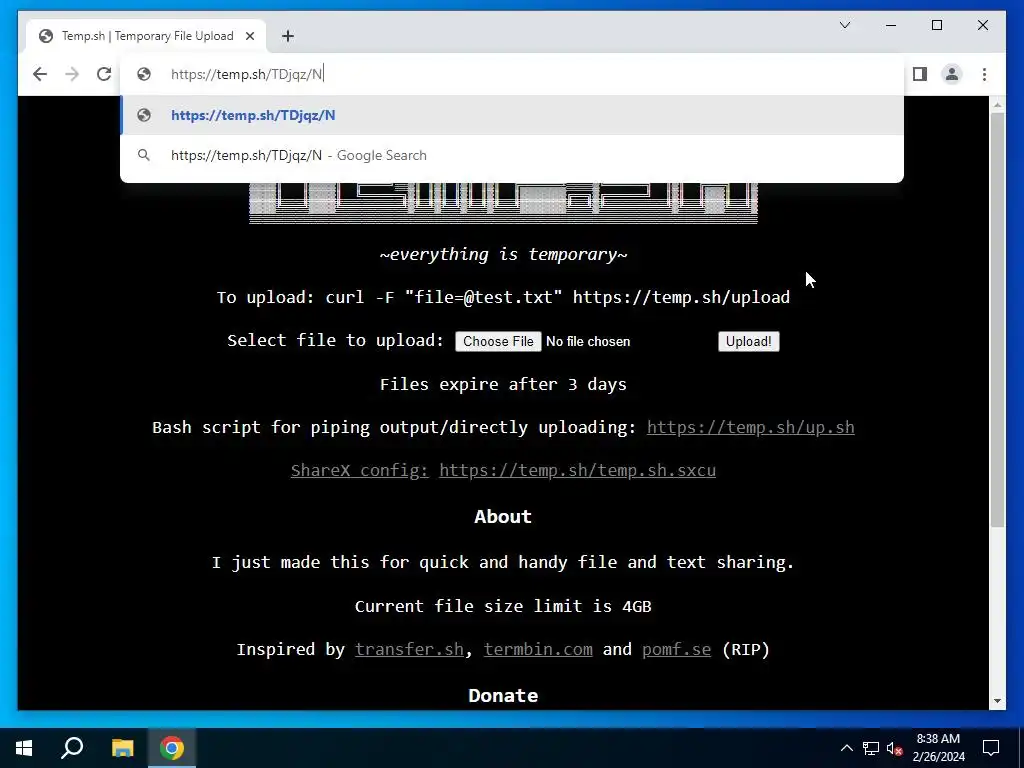
Task: Click the muted volume tray icon
Action: click(x=895, y=748)
